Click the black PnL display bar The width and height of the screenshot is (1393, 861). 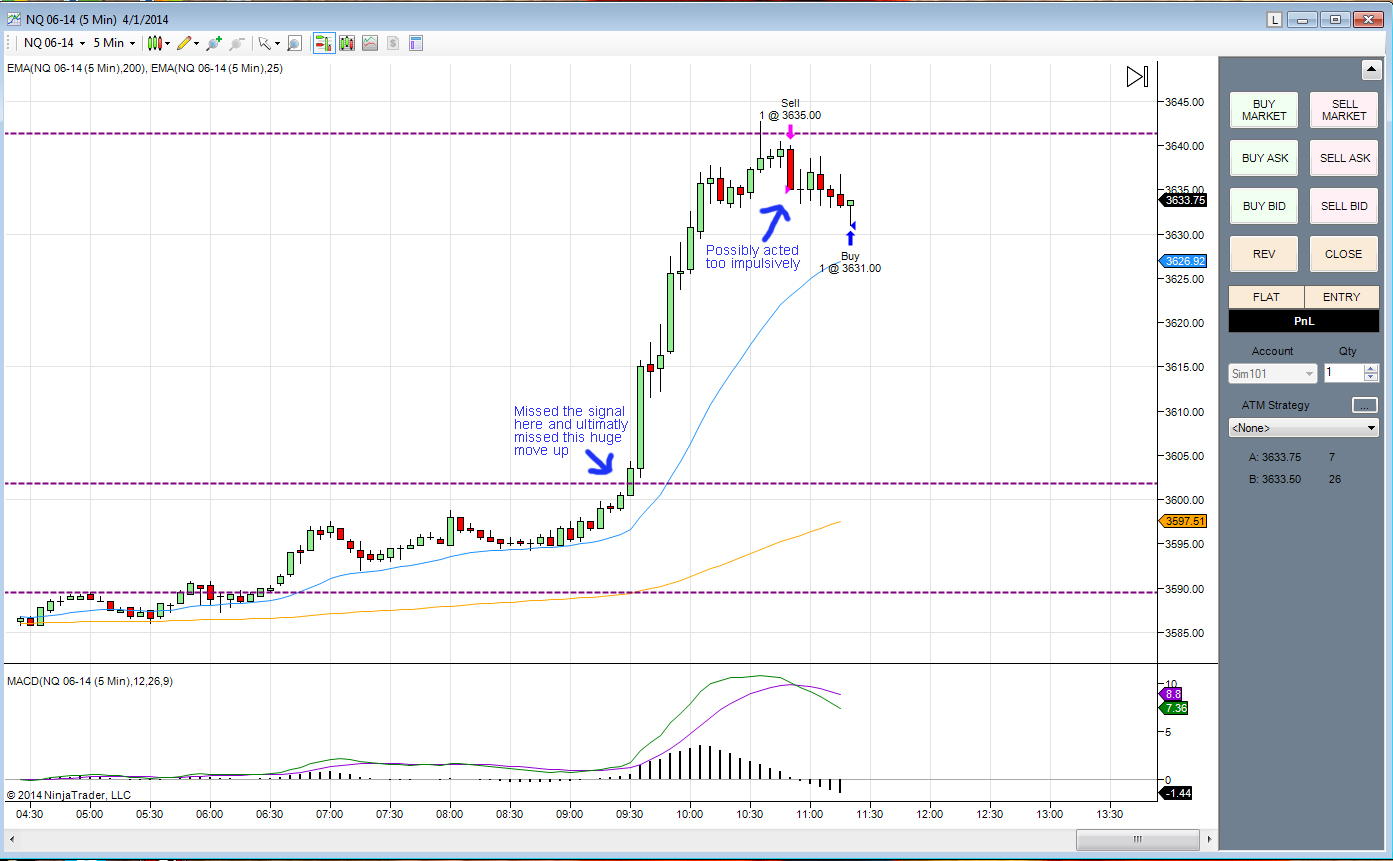(1303, 321)
